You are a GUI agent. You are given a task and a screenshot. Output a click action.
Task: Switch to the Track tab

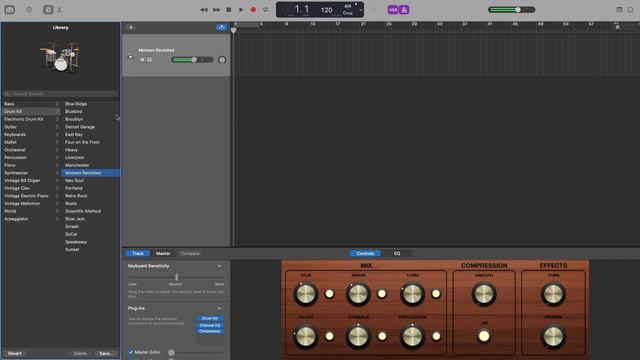click(138, 253)
